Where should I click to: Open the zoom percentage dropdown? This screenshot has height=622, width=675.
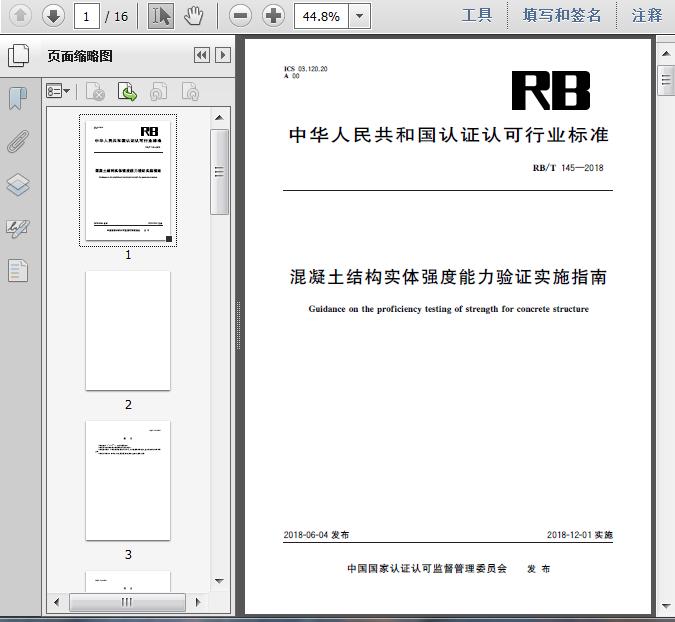point(360,15)
